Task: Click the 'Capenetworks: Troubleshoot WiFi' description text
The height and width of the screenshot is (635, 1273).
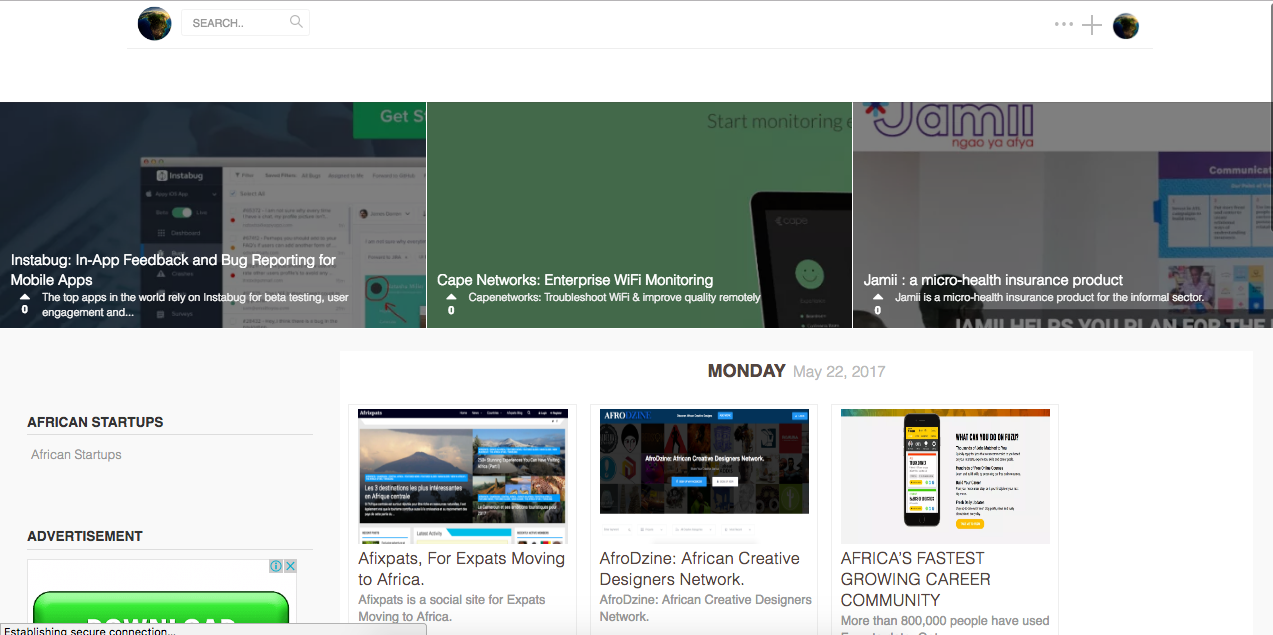Action: click(x=614, y=297)
